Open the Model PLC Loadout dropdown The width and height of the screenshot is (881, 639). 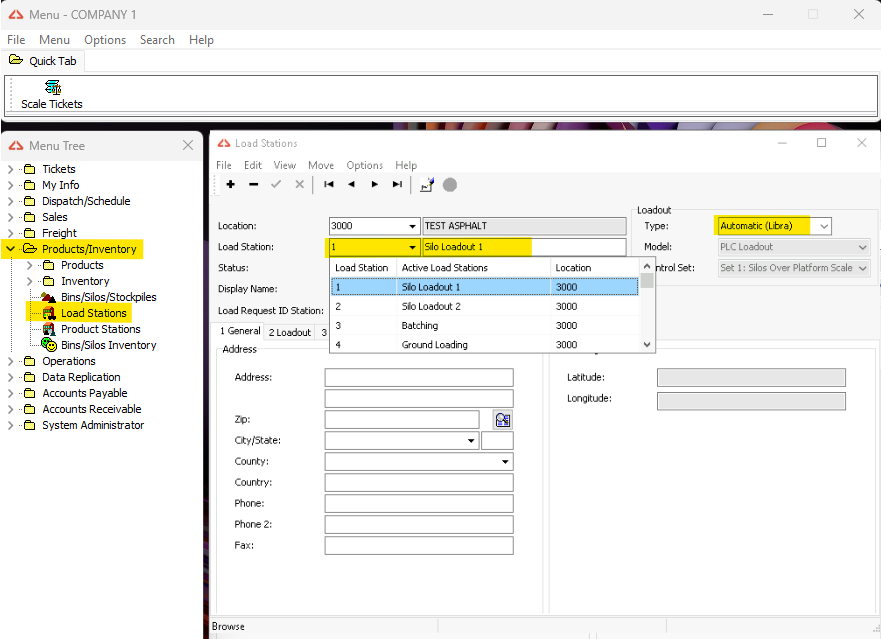[x=862, y=247]
